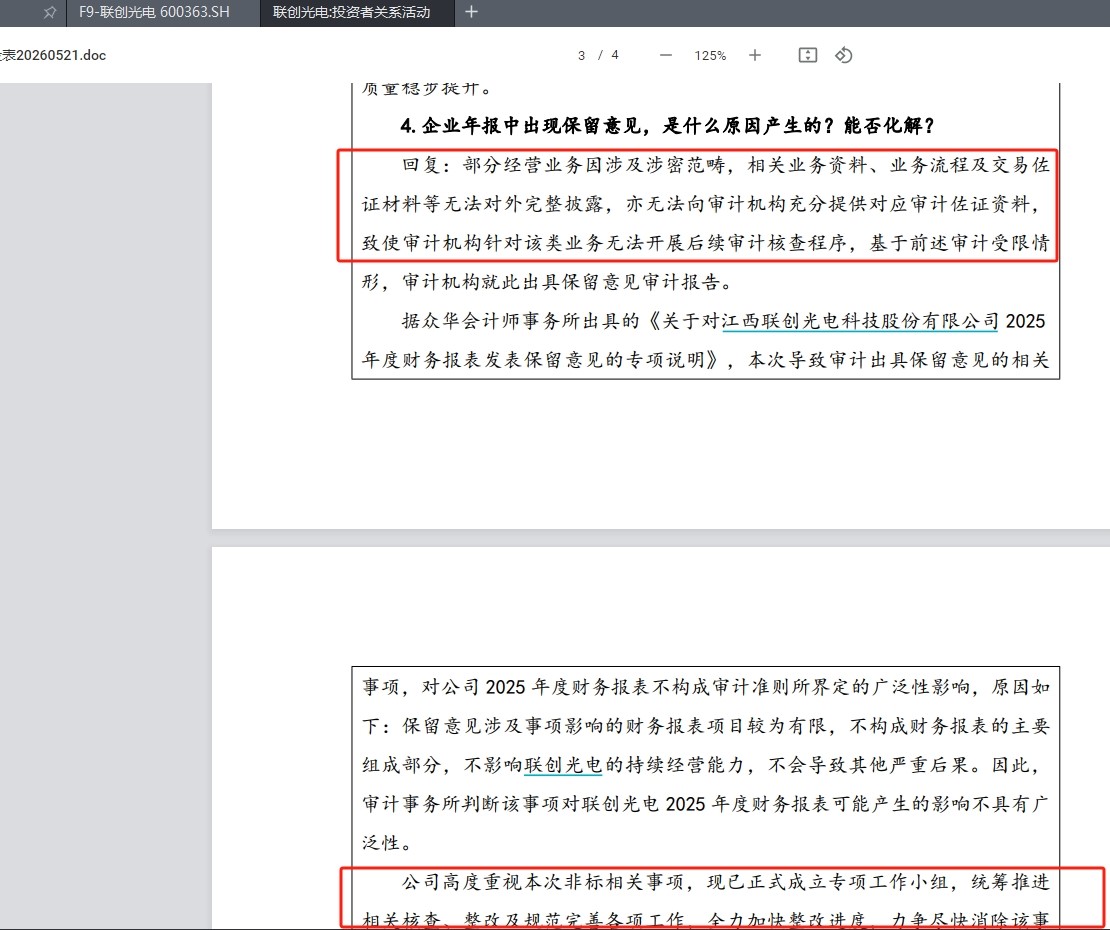The width and height of the screenshot is (1110, 930).
Task: Click the line starting 审计事务所判断该事项
Action: click(x=706, y=804)
